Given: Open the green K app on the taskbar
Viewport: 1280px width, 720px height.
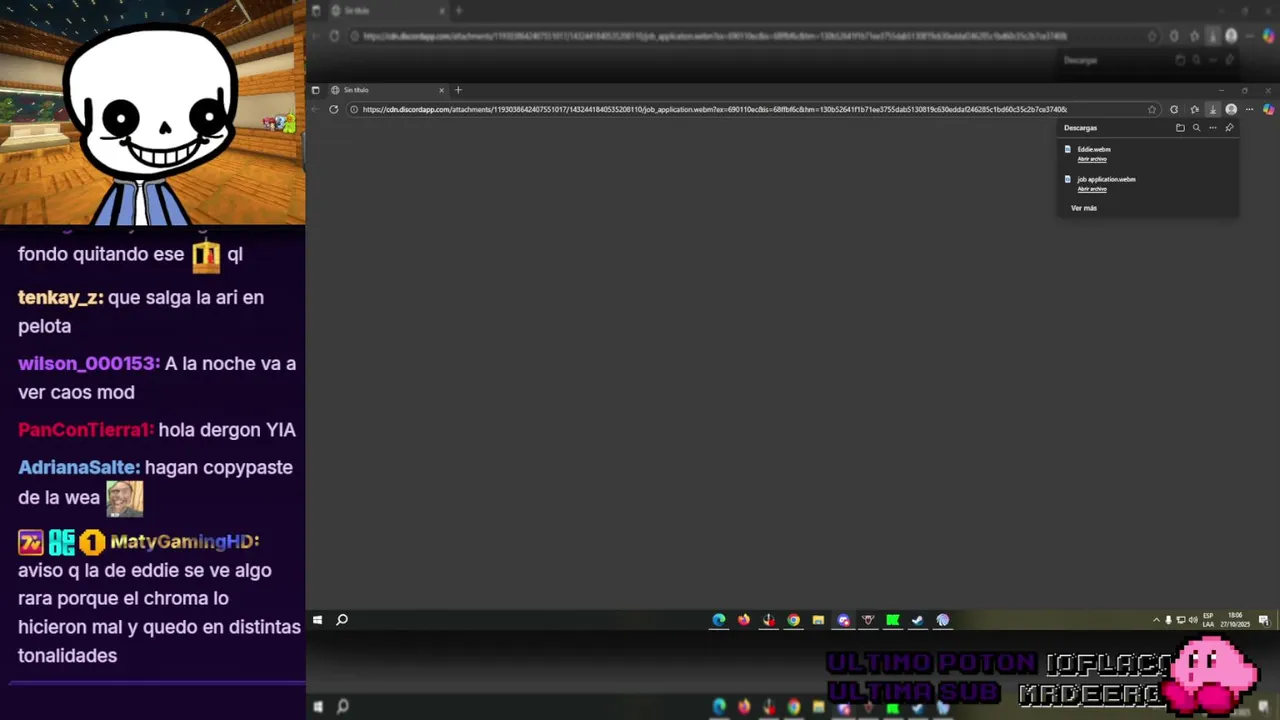Looking at the screenshot, I should (893, 620).
